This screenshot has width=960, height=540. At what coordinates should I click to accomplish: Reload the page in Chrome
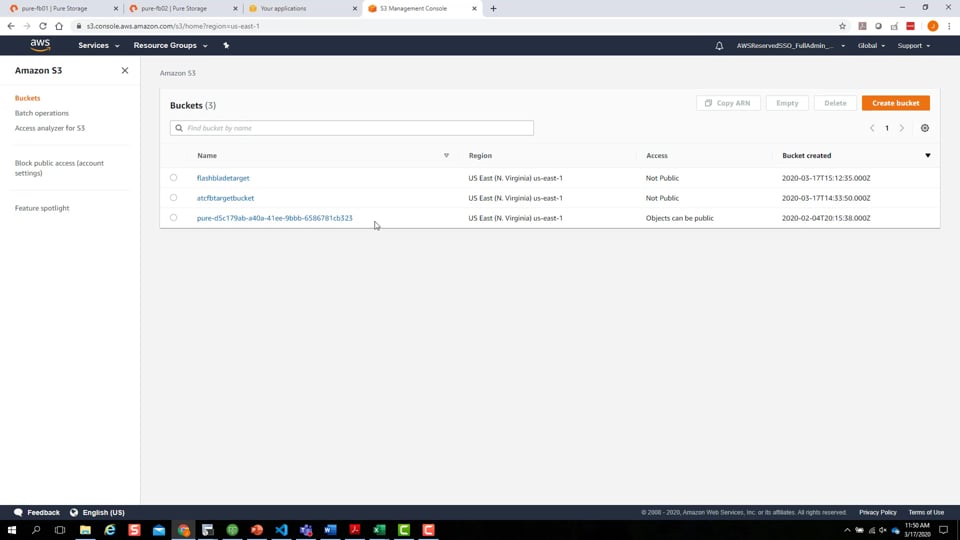[x=43, y=26]
